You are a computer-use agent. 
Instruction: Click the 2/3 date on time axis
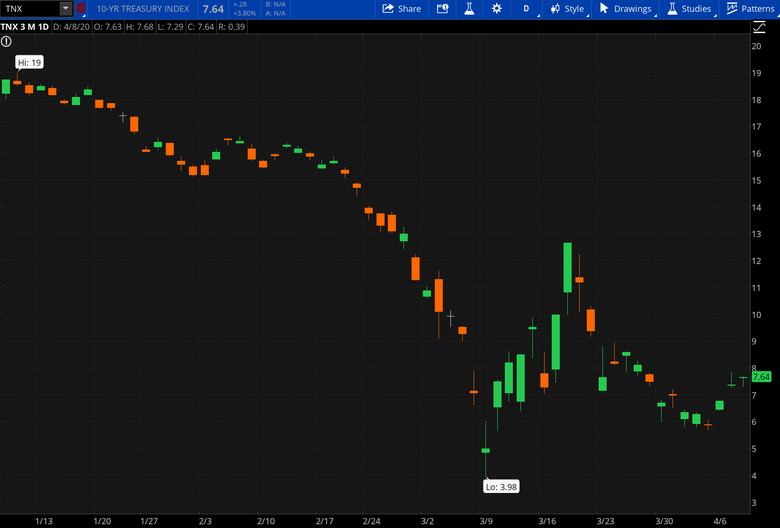click(205, 521)
